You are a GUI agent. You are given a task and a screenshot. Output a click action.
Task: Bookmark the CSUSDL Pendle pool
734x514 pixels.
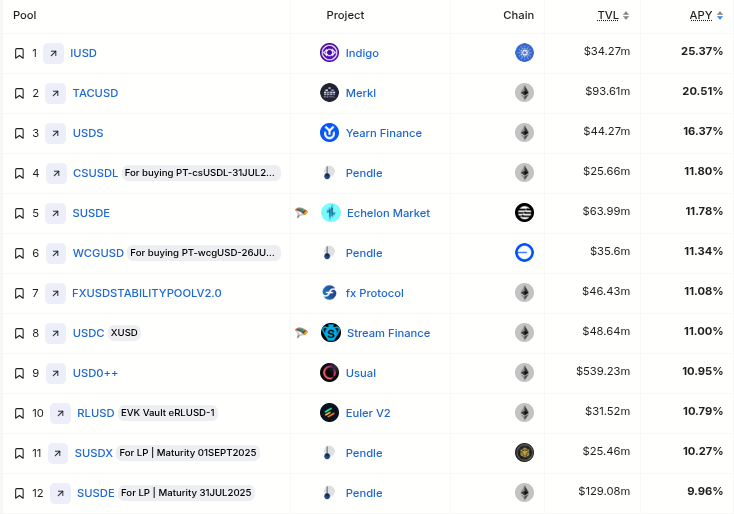(x=19, y=173)
